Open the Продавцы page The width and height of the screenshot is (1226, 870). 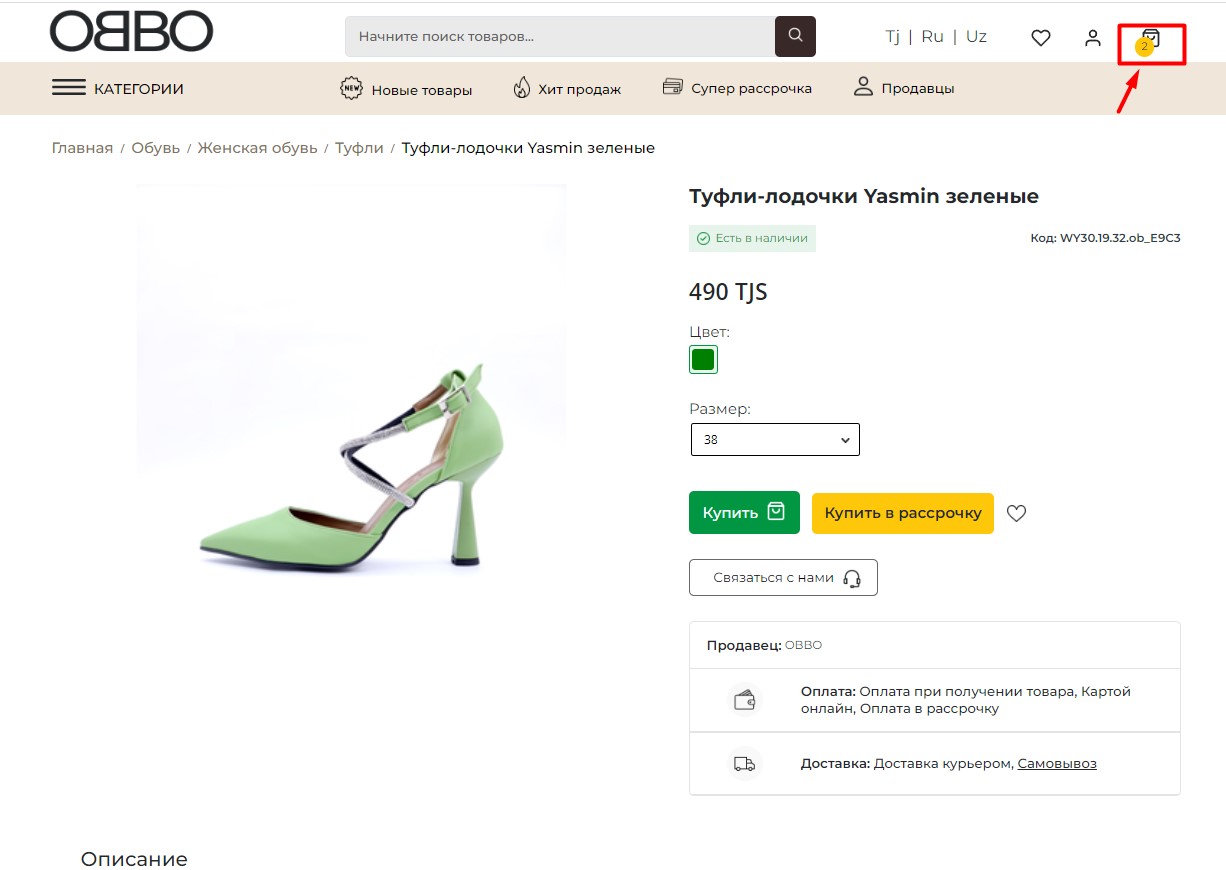tap(904, 88)
